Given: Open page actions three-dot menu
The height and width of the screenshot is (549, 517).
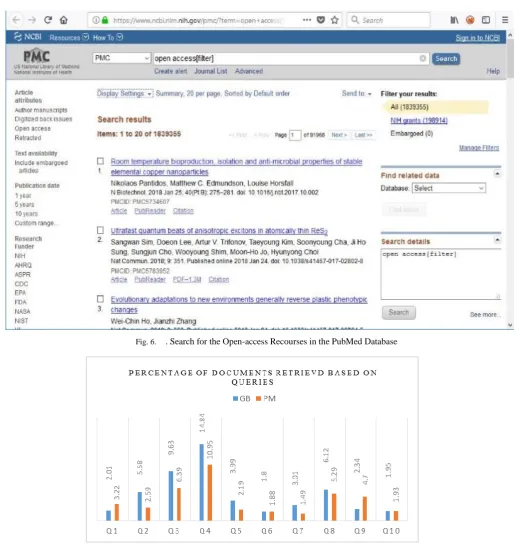Looking at the screenshot, I should (307, 20).
